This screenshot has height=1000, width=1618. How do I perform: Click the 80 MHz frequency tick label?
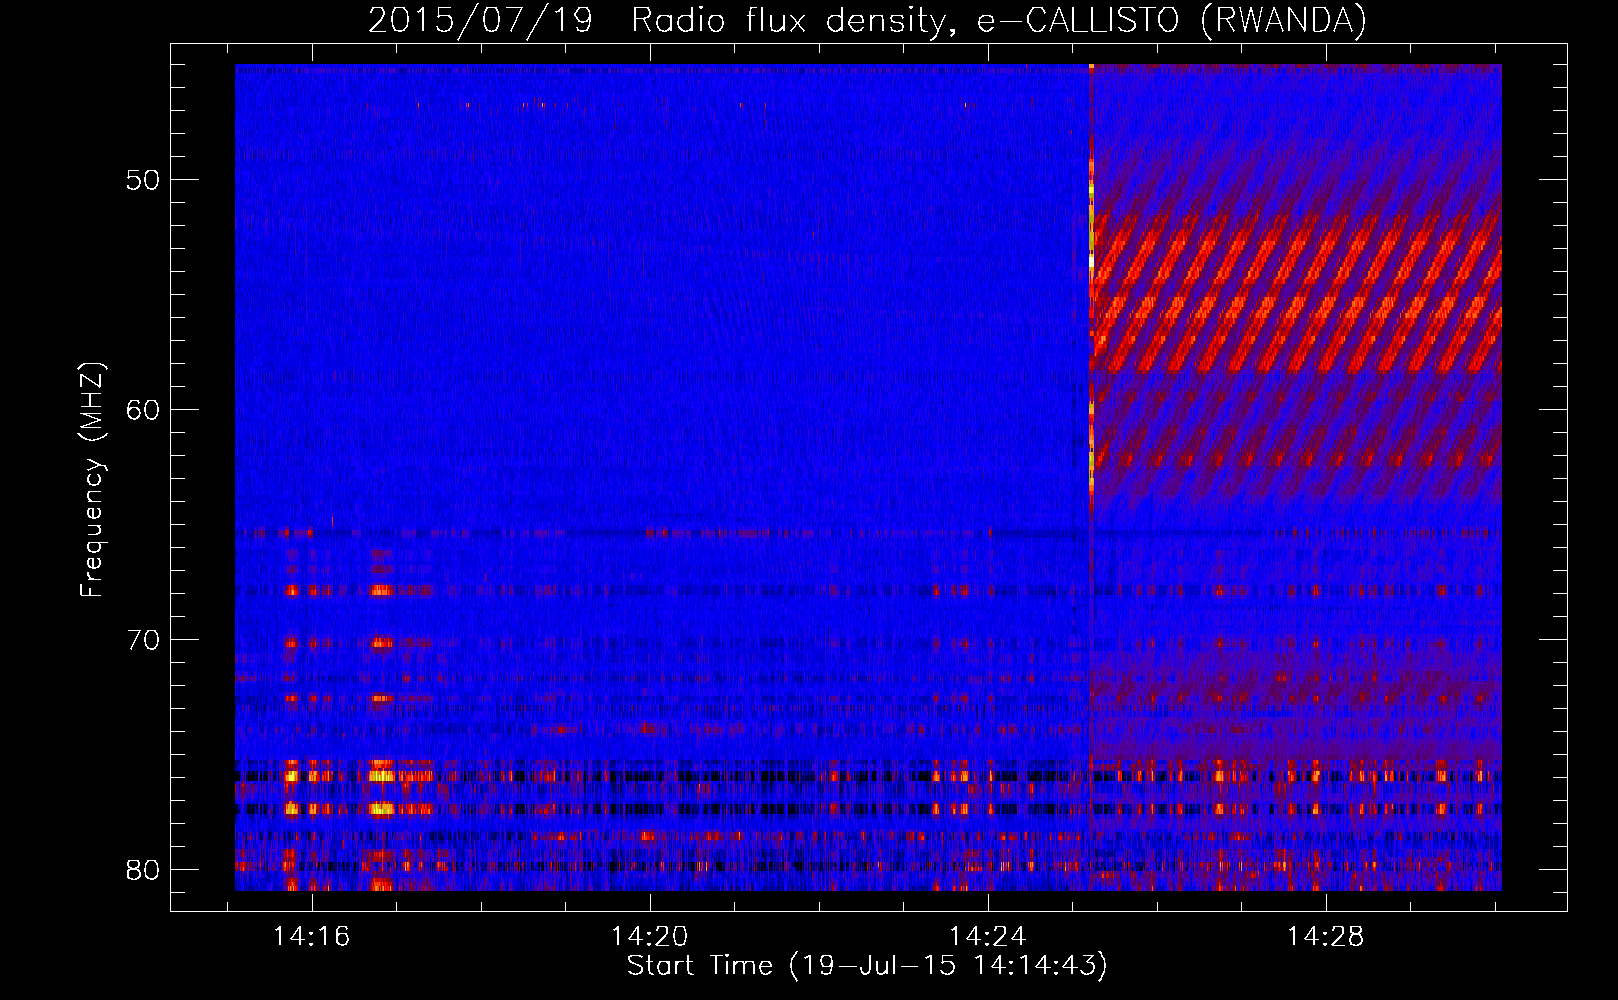tap(143, 870)
